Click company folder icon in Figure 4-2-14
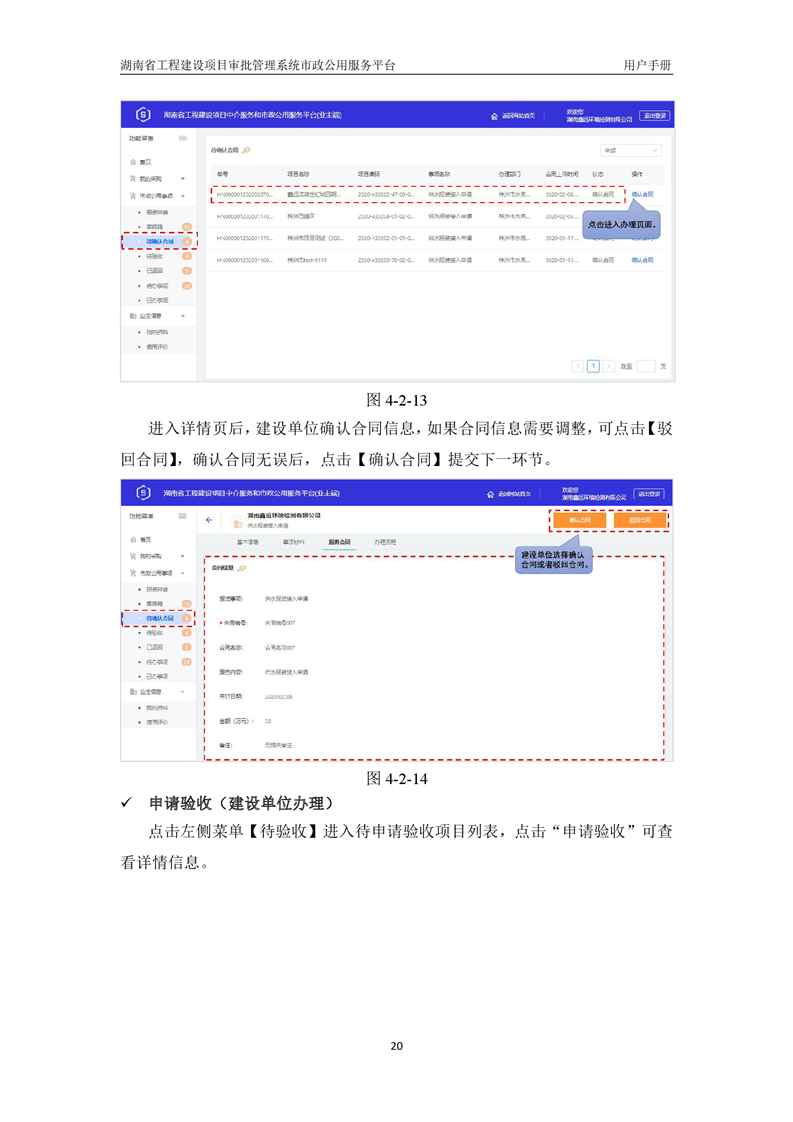 (x=238, y=522)
